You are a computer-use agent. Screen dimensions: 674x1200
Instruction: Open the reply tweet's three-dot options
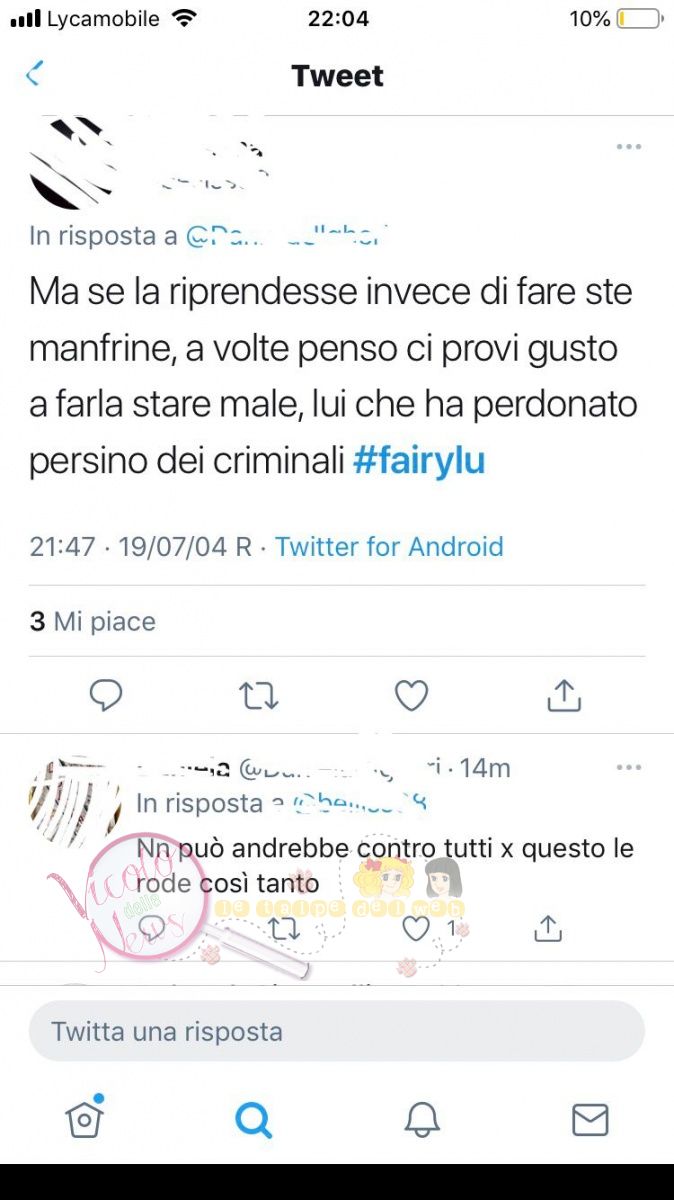(628, 768)
